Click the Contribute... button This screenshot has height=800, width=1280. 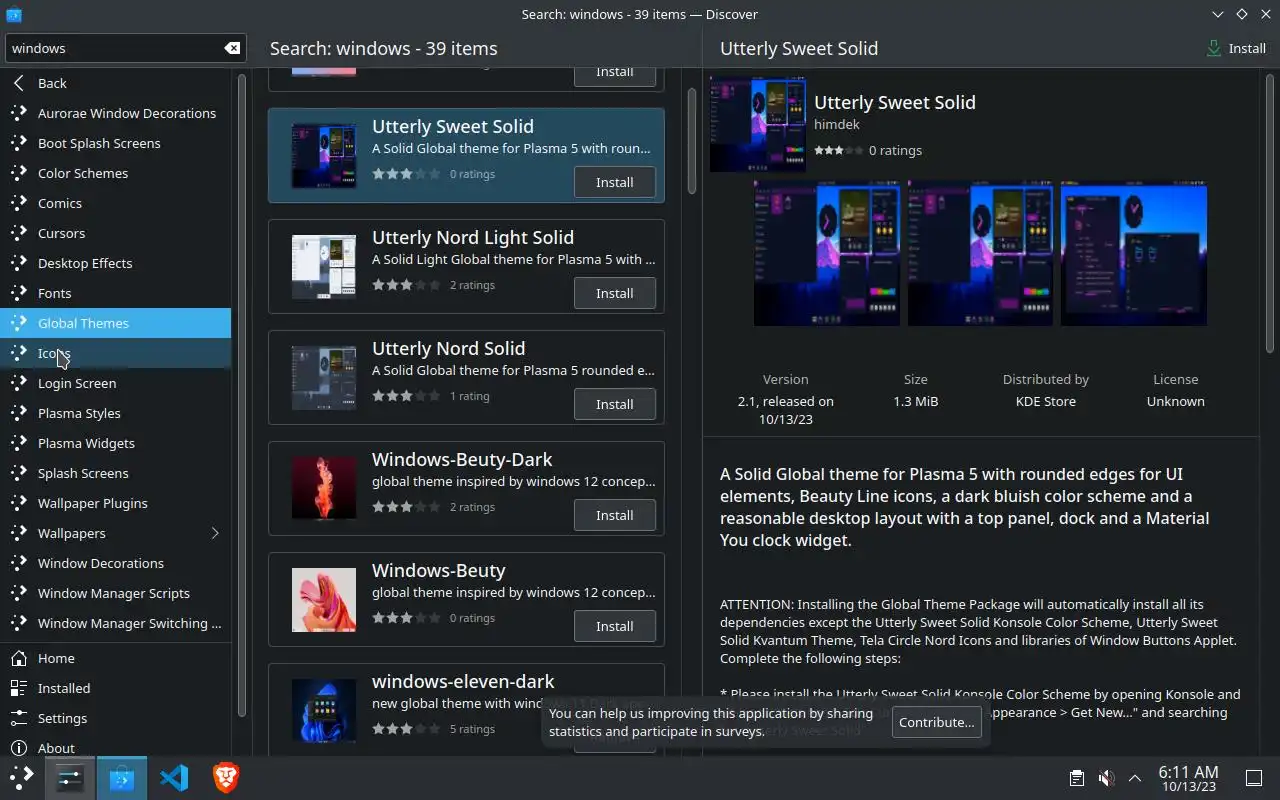tap(936, 722)
